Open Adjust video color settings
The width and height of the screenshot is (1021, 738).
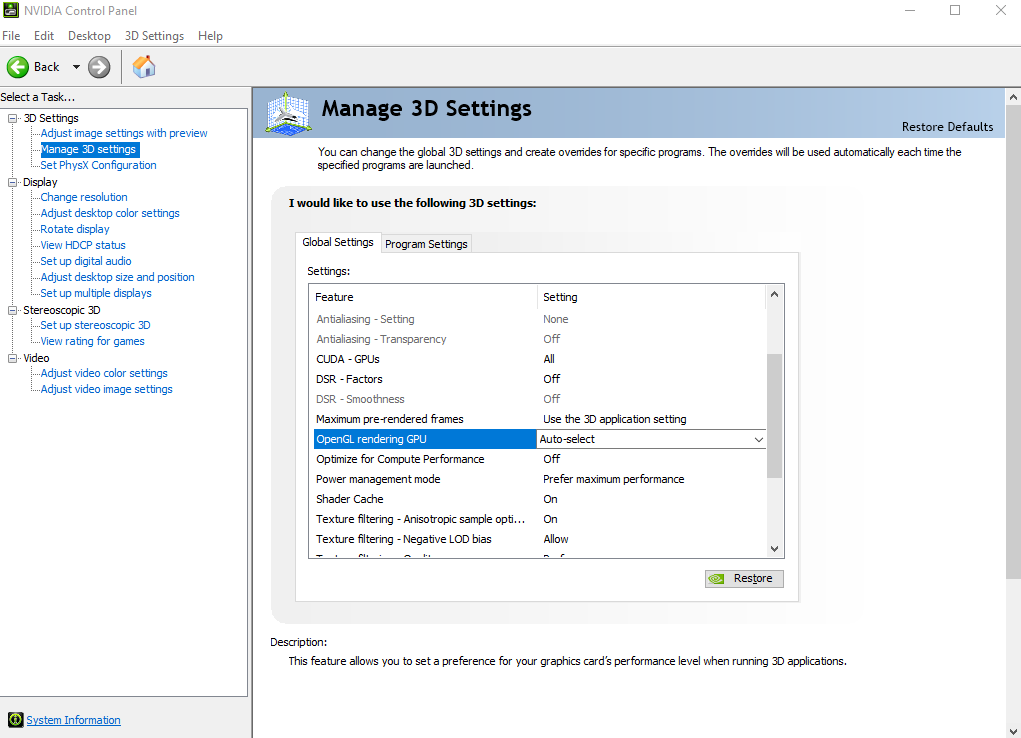(x=104, y=373)
